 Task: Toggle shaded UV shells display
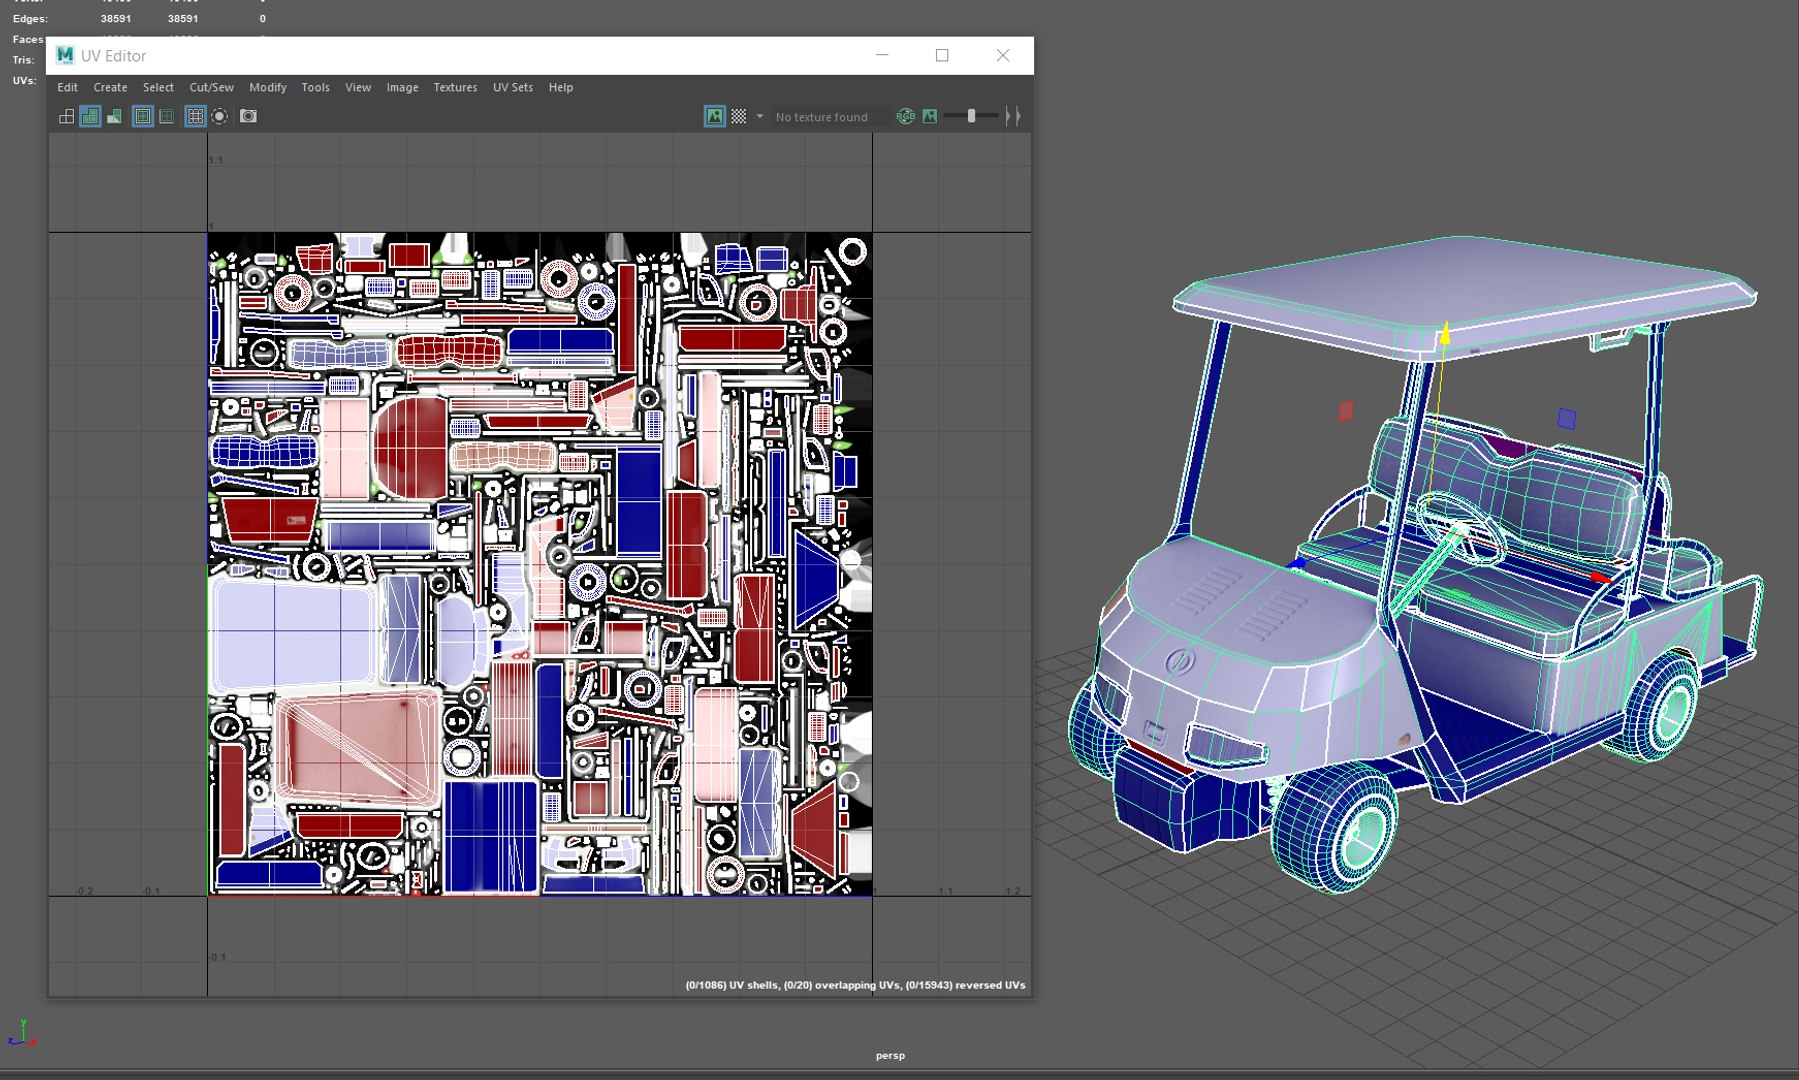point(90,116)
